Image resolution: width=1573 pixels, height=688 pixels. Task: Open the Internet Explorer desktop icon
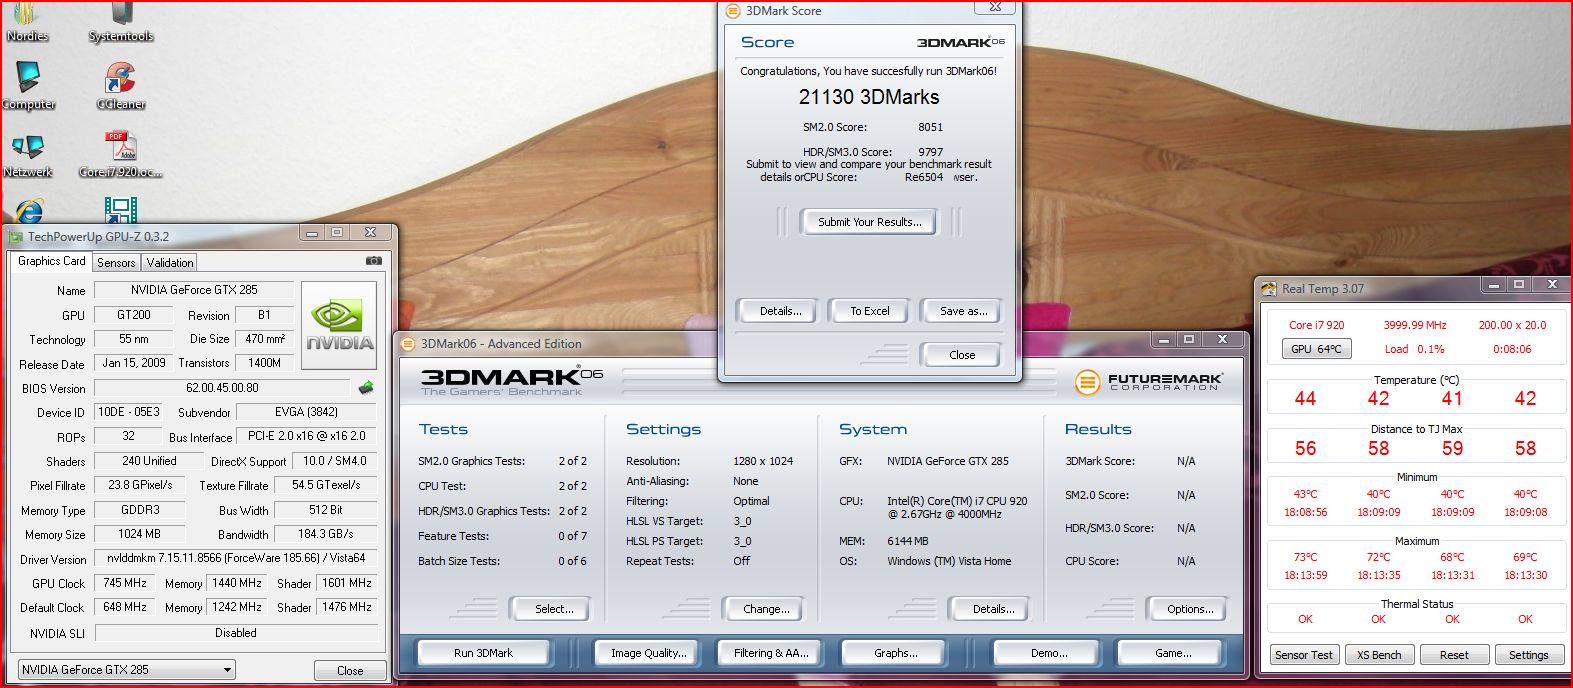pos(28,210)
